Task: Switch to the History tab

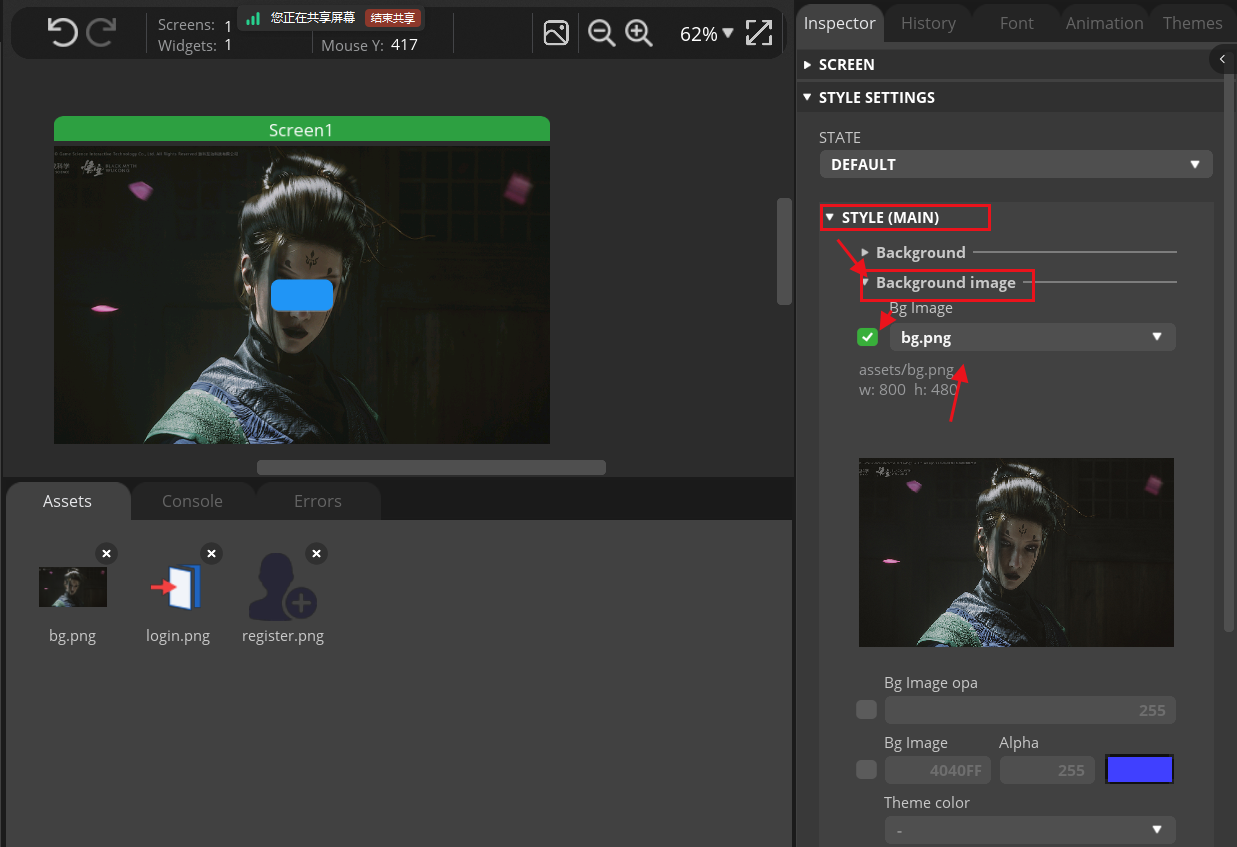Action: click(928, 23)
